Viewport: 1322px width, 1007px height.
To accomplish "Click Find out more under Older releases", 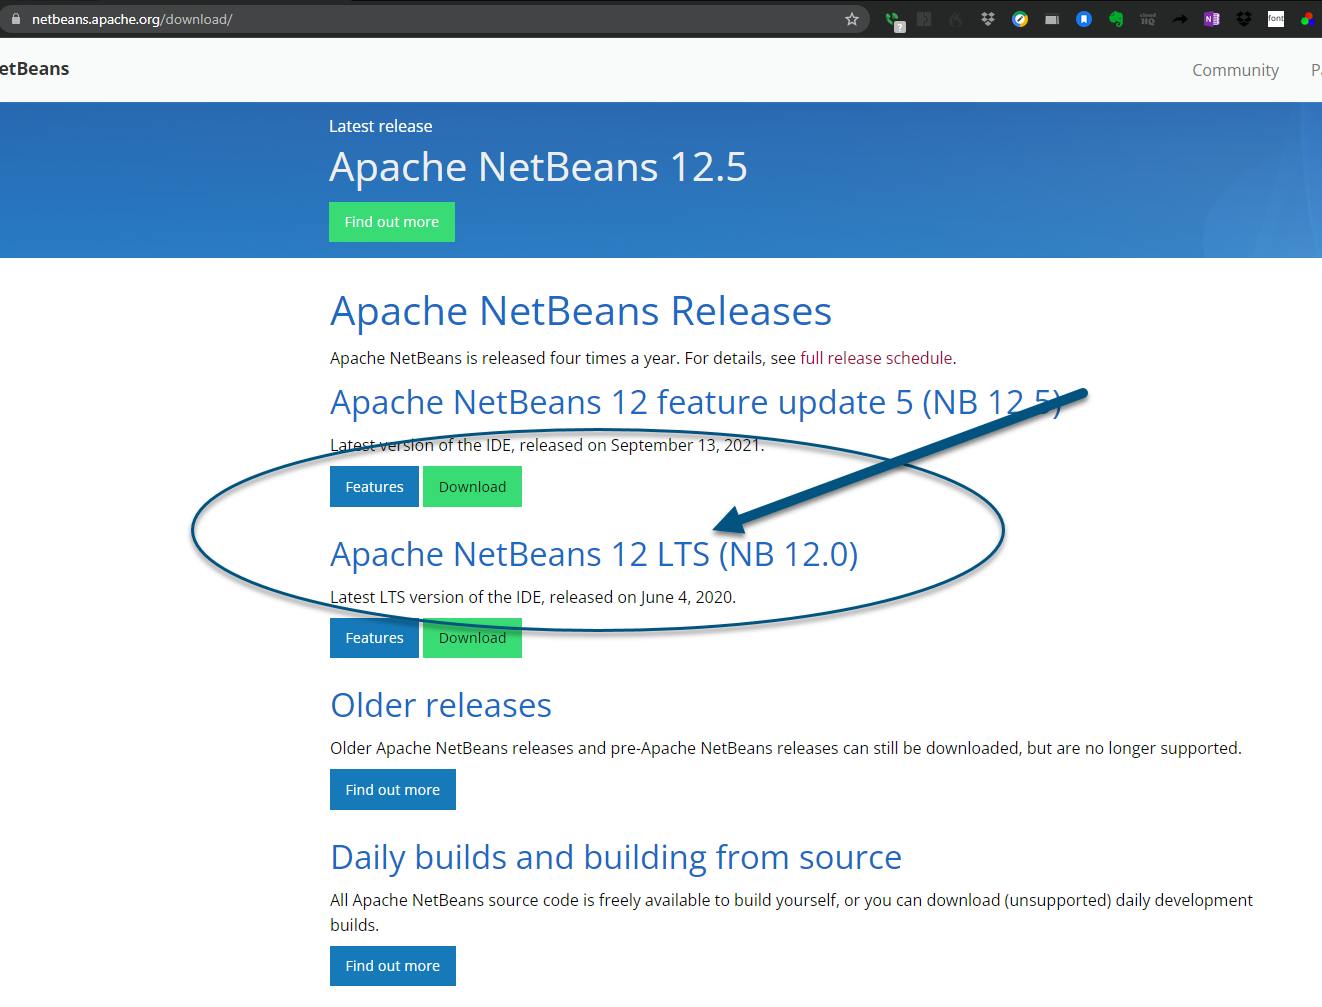I will (x=392, y=790).
